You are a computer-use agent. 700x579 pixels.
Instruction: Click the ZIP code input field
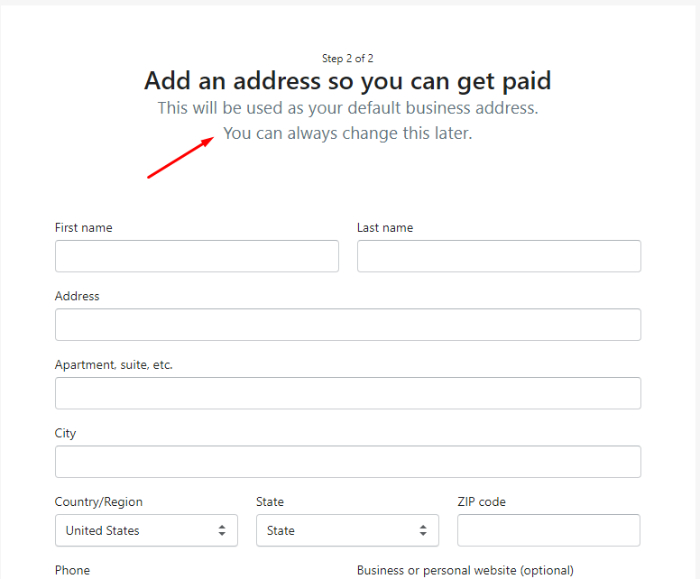549,530
